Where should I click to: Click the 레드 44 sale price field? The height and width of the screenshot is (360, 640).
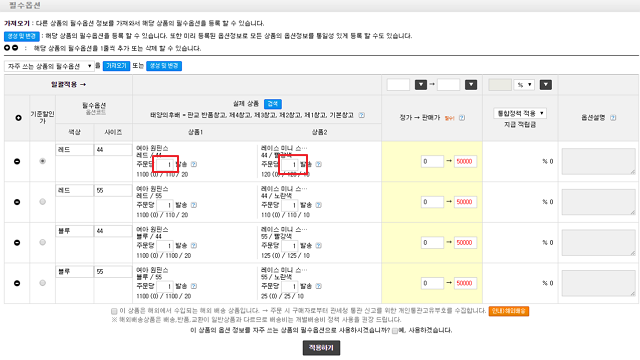(465, 161)
